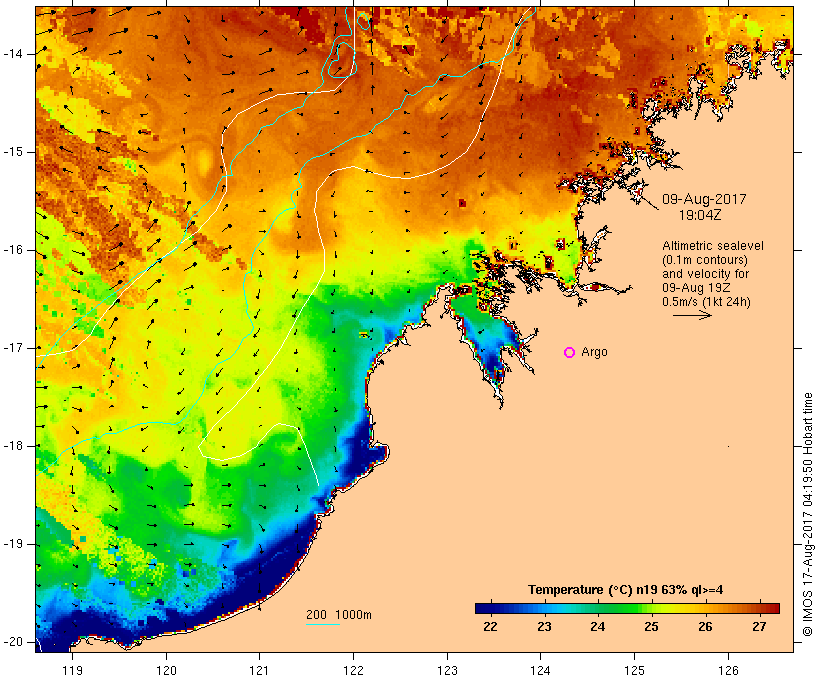Click longitude axis label '126'
Image resolution: width=820 pixels, height=680 pixels.
coord(728,671)
